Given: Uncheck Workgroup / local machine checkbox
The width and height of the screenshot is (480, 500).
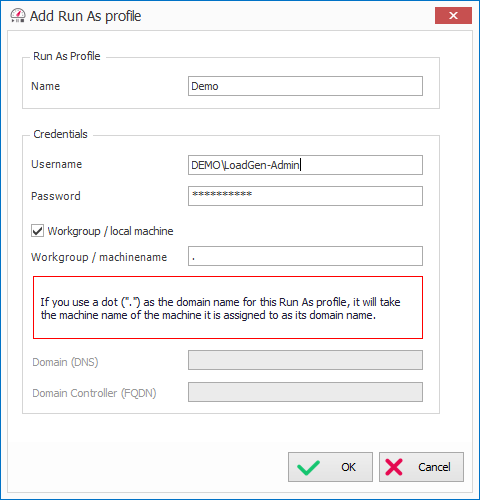Looking at the screenshot, I should pos(37,231).
